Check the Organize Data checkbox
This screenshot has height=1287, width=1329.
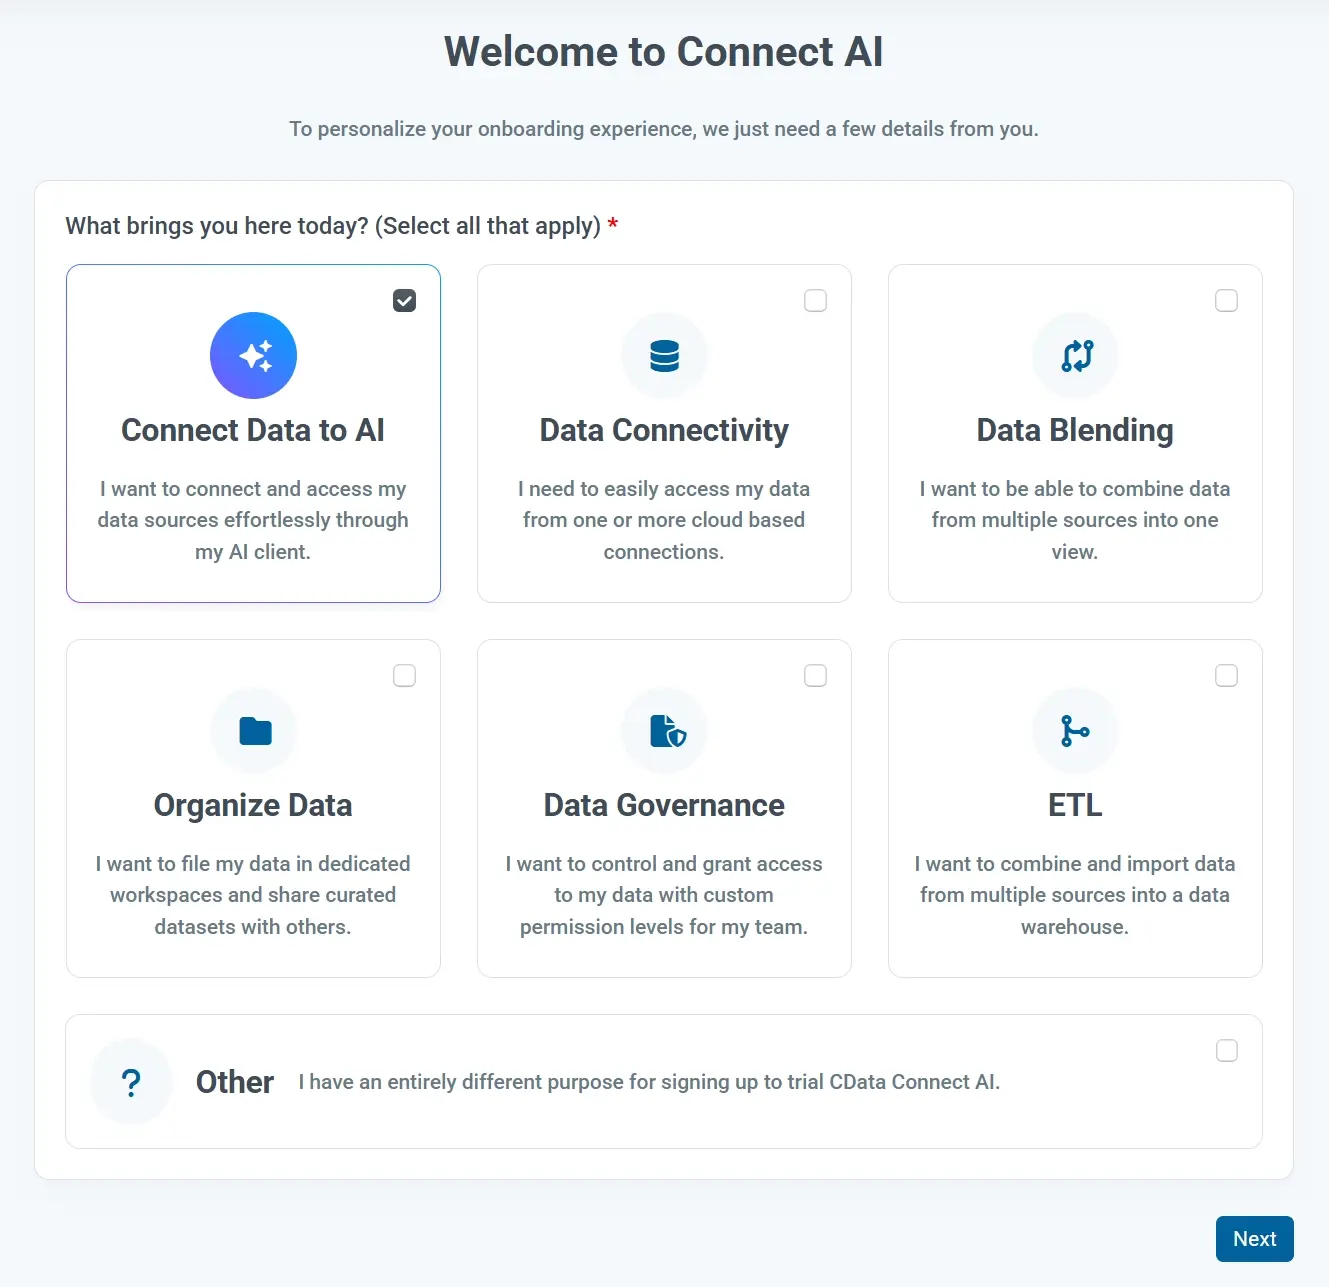(404, 676)
